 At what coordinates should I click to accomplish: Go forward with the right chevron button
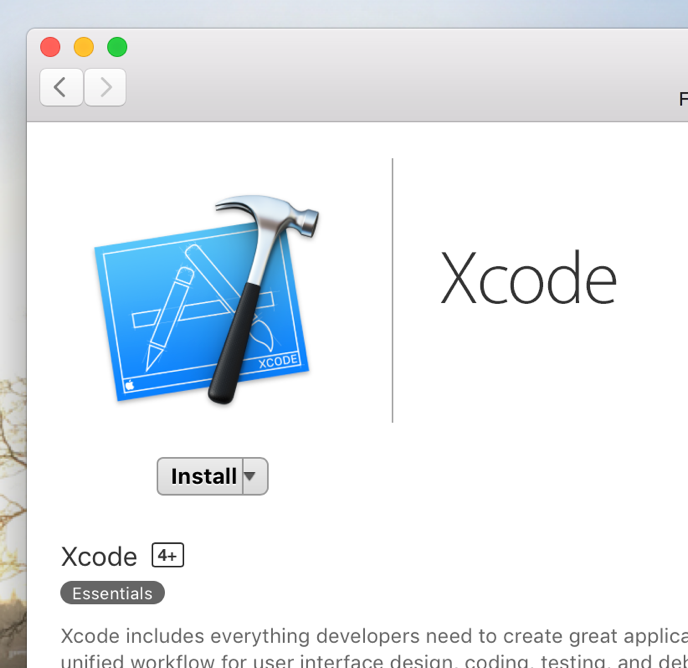click(105, 87)
